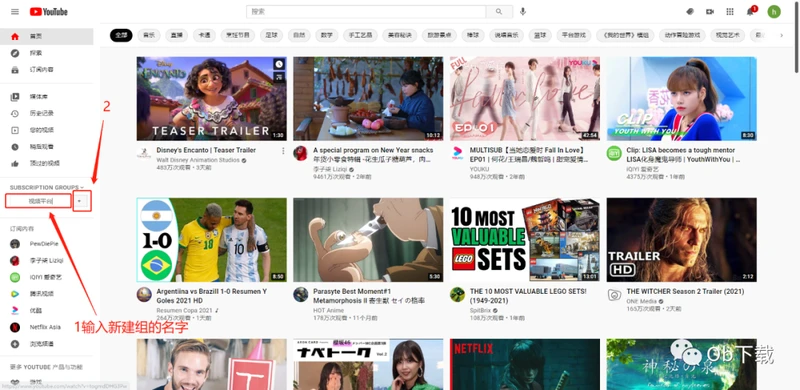
Task: Open the SpitBrix channel name link
Action: (481, 310)
